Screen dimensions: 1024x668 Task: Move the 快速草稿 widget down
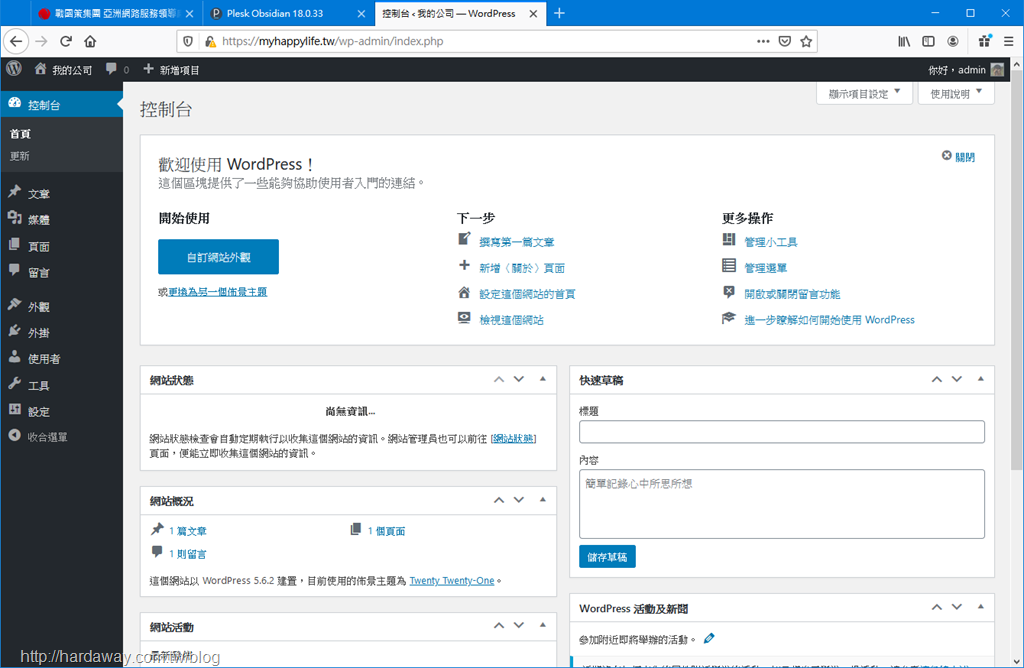[x=957, y=379]
